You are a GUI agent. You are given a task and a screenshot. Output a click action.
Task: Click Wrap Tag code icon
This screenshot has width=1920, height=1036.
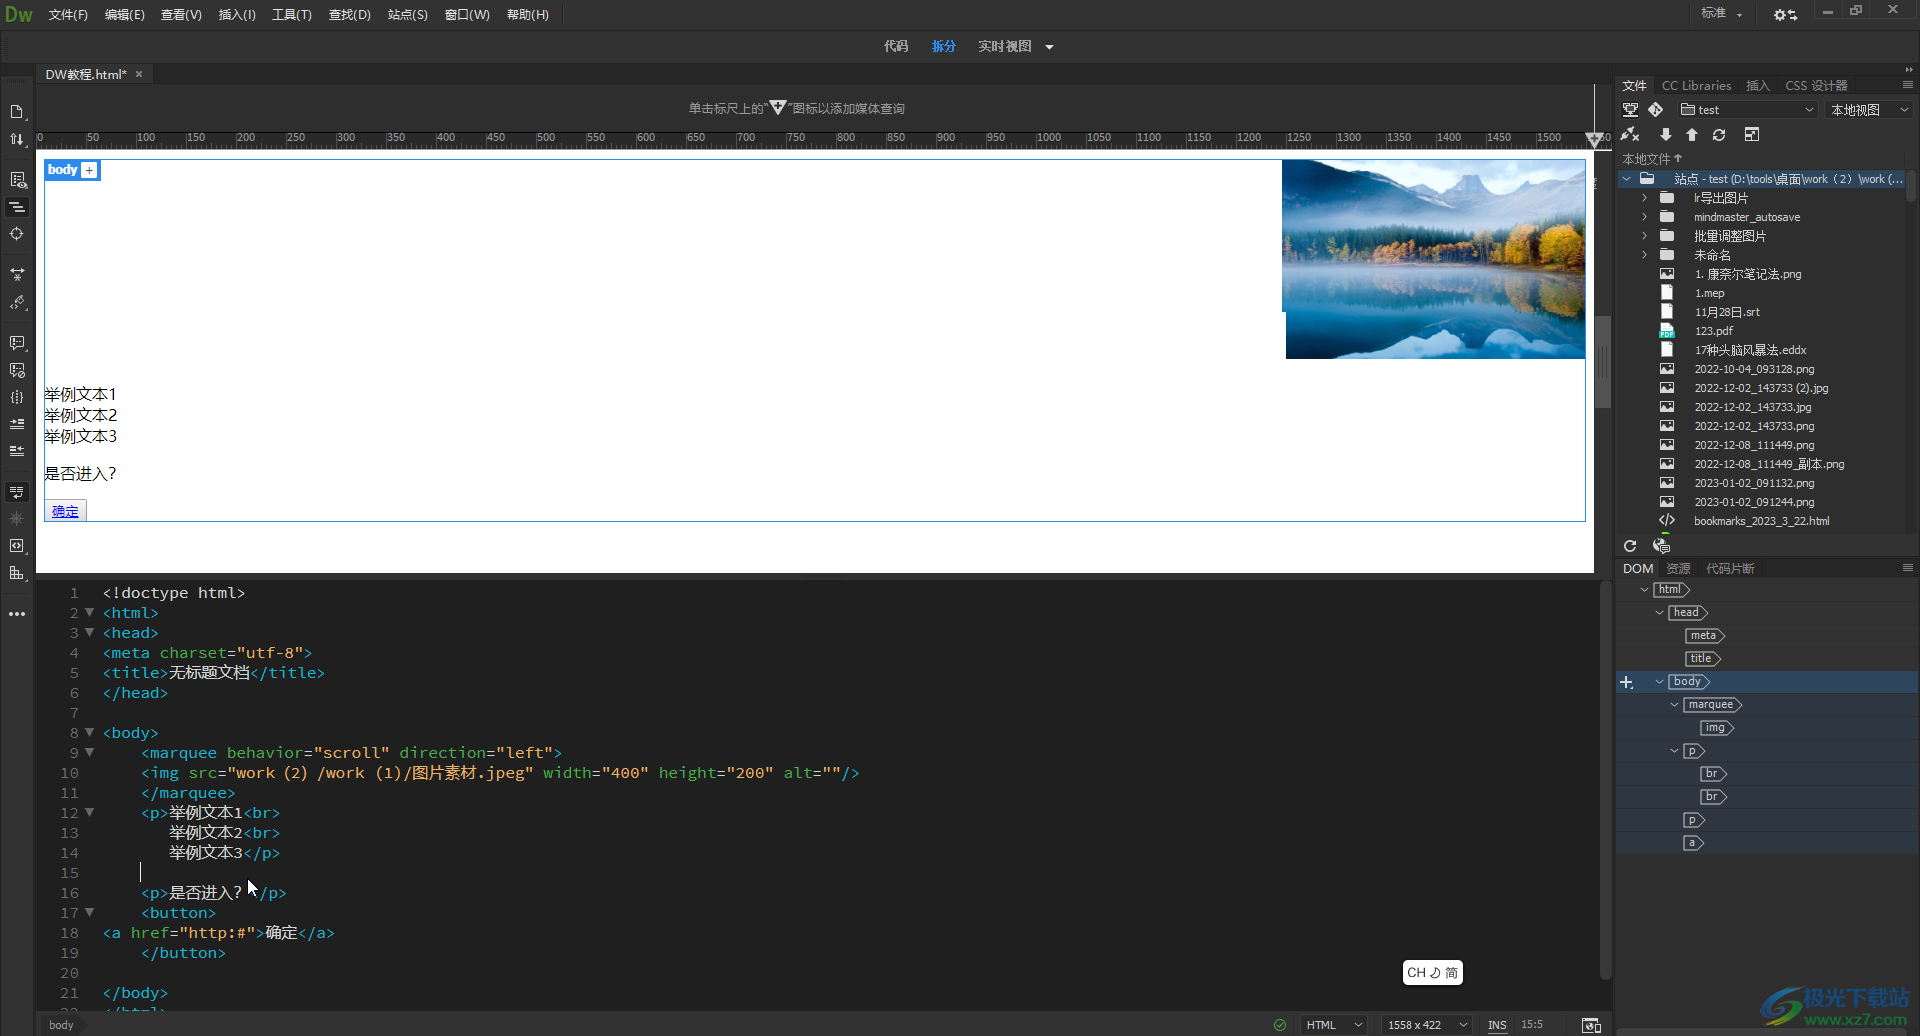point(17,546)
